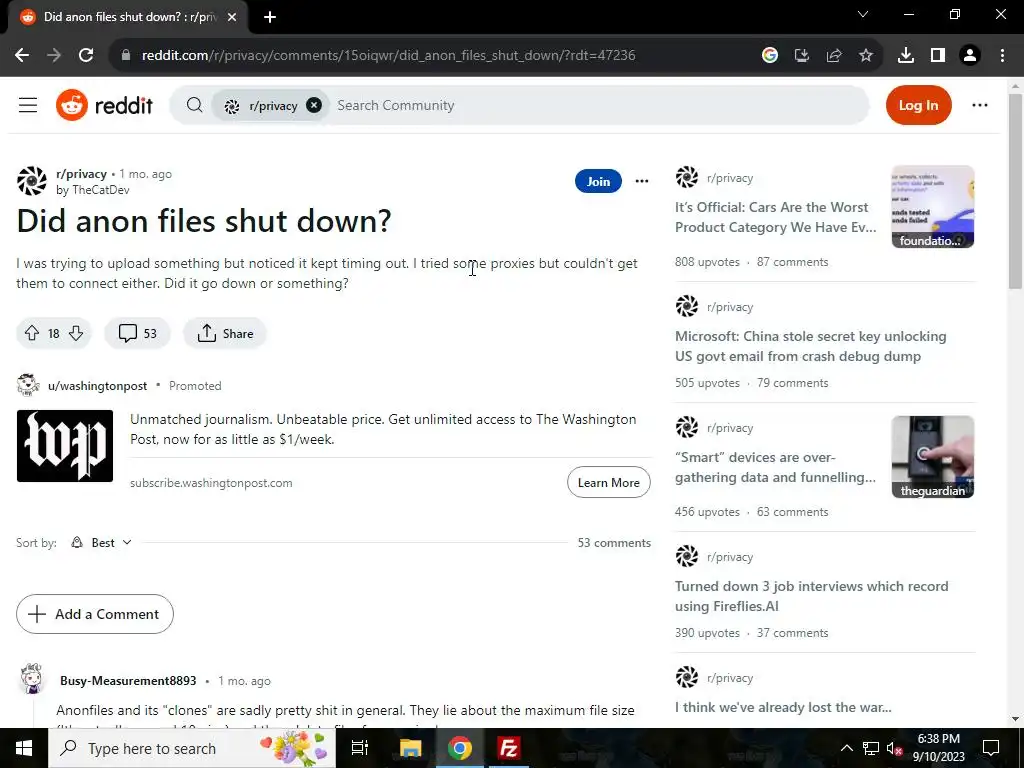Click r/privacy label above Microsoft post

(729, 307)
